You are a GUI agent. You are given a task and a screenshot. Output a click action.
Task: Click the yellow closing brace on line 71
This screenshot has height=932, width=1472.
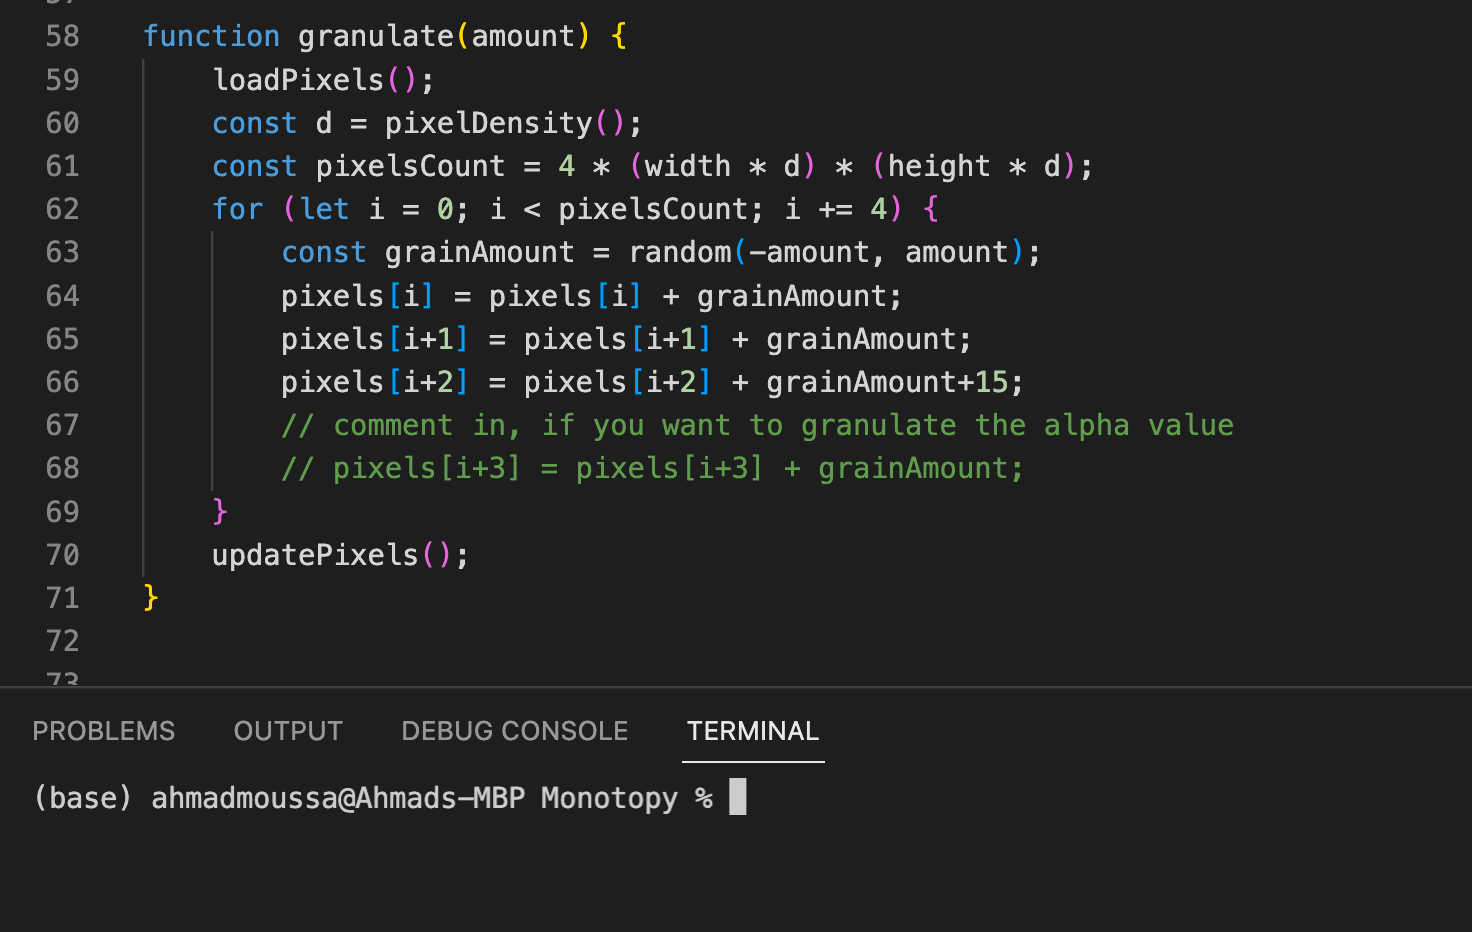[151, 598]
